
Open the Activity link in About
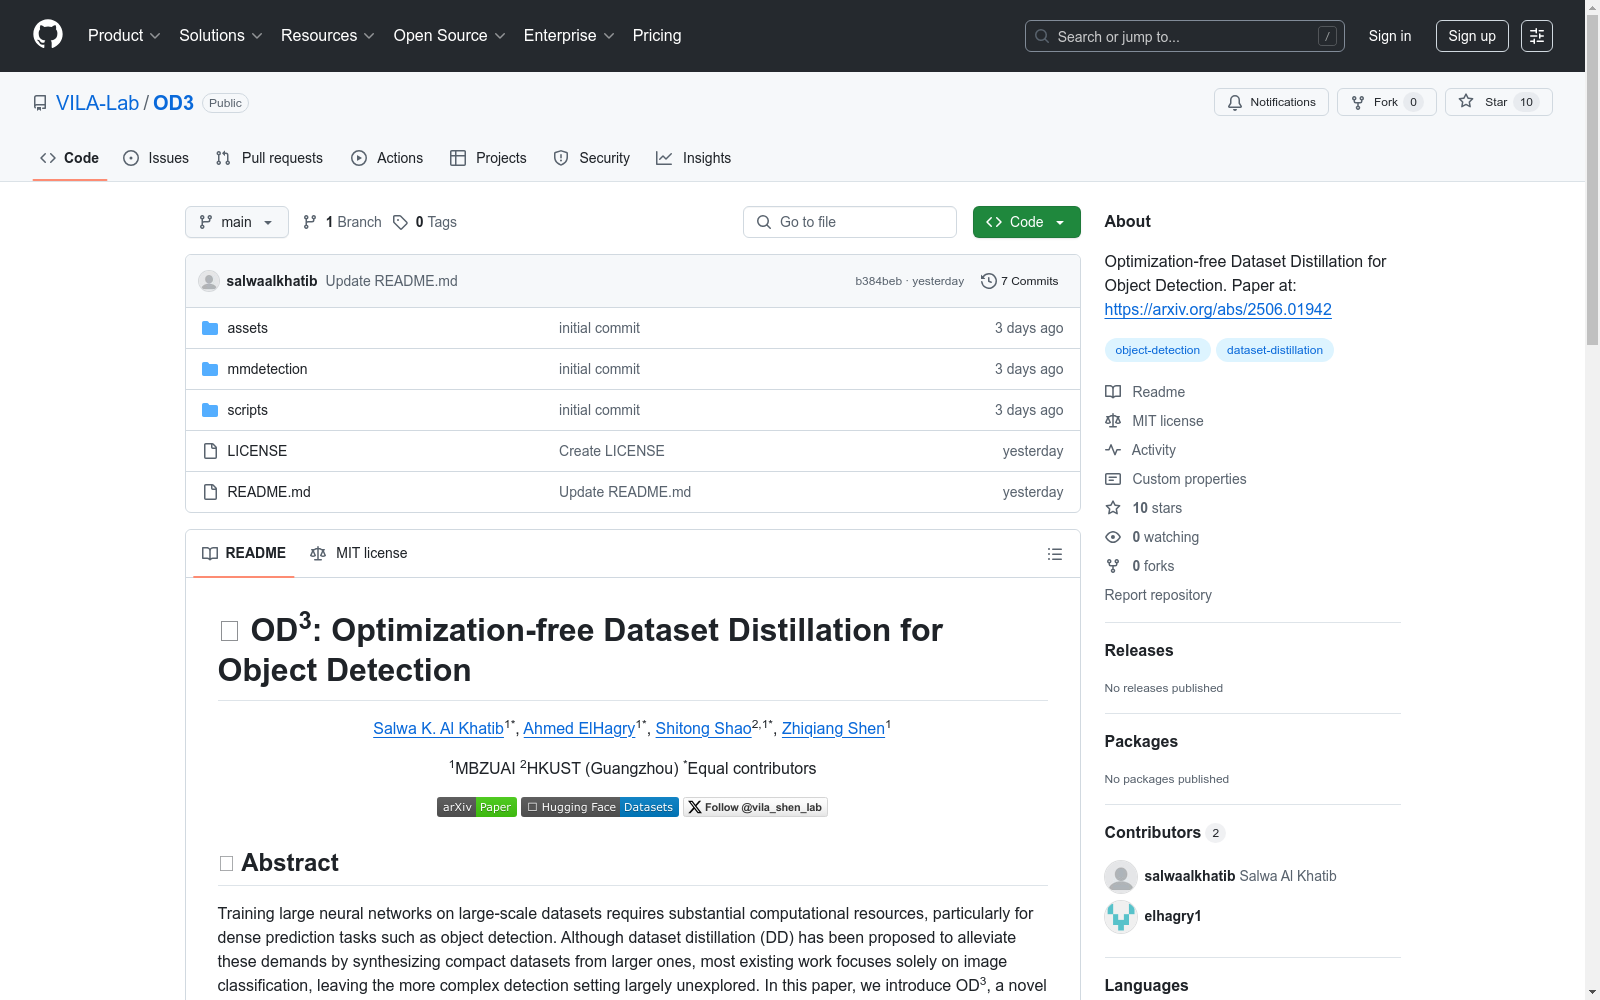click(1140, 450)
